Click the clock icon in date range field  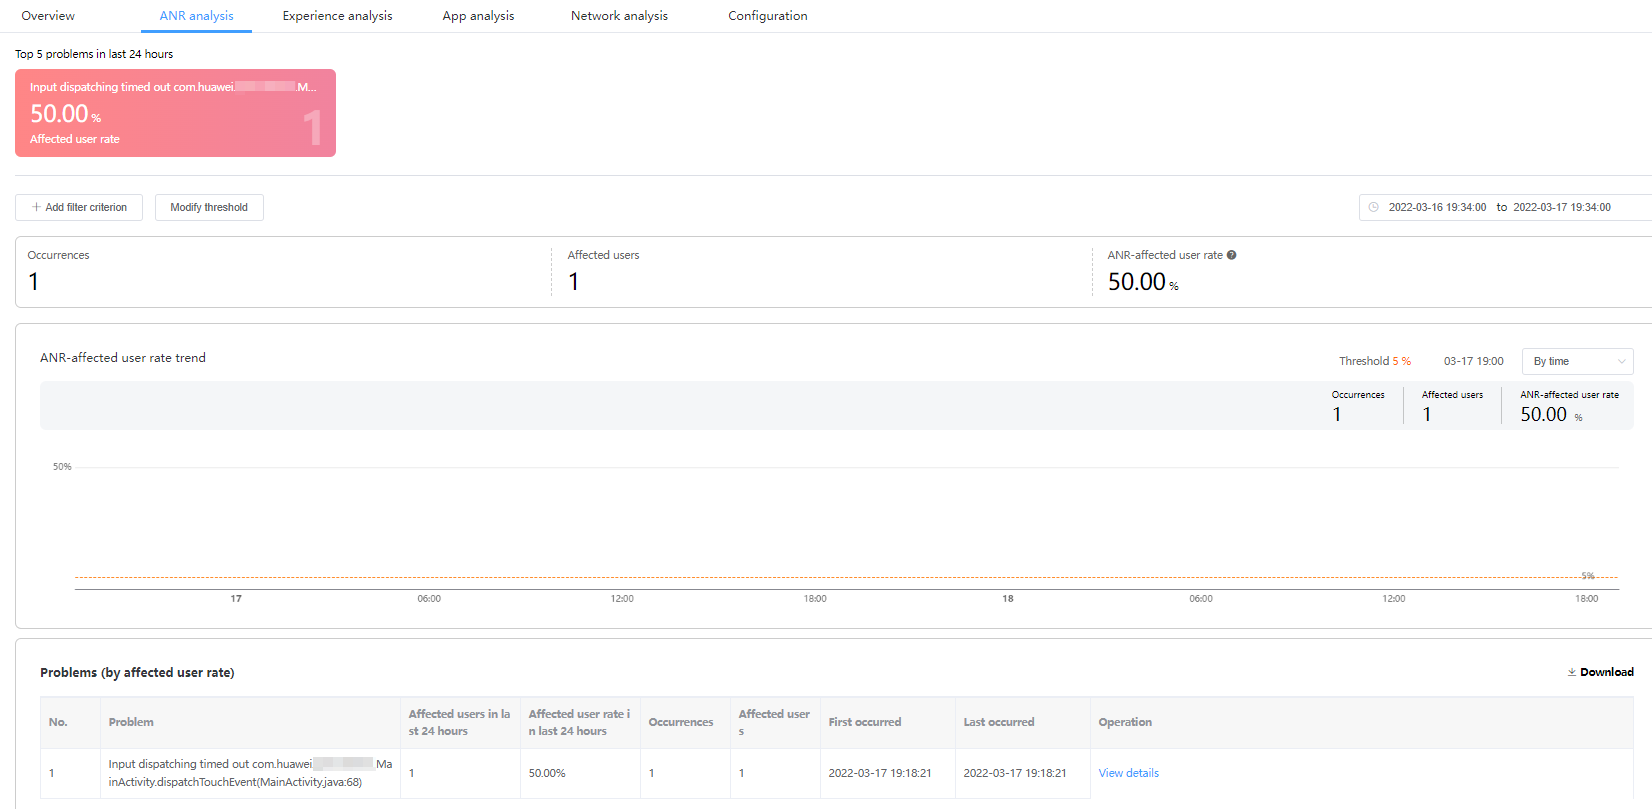(1373, 207)
